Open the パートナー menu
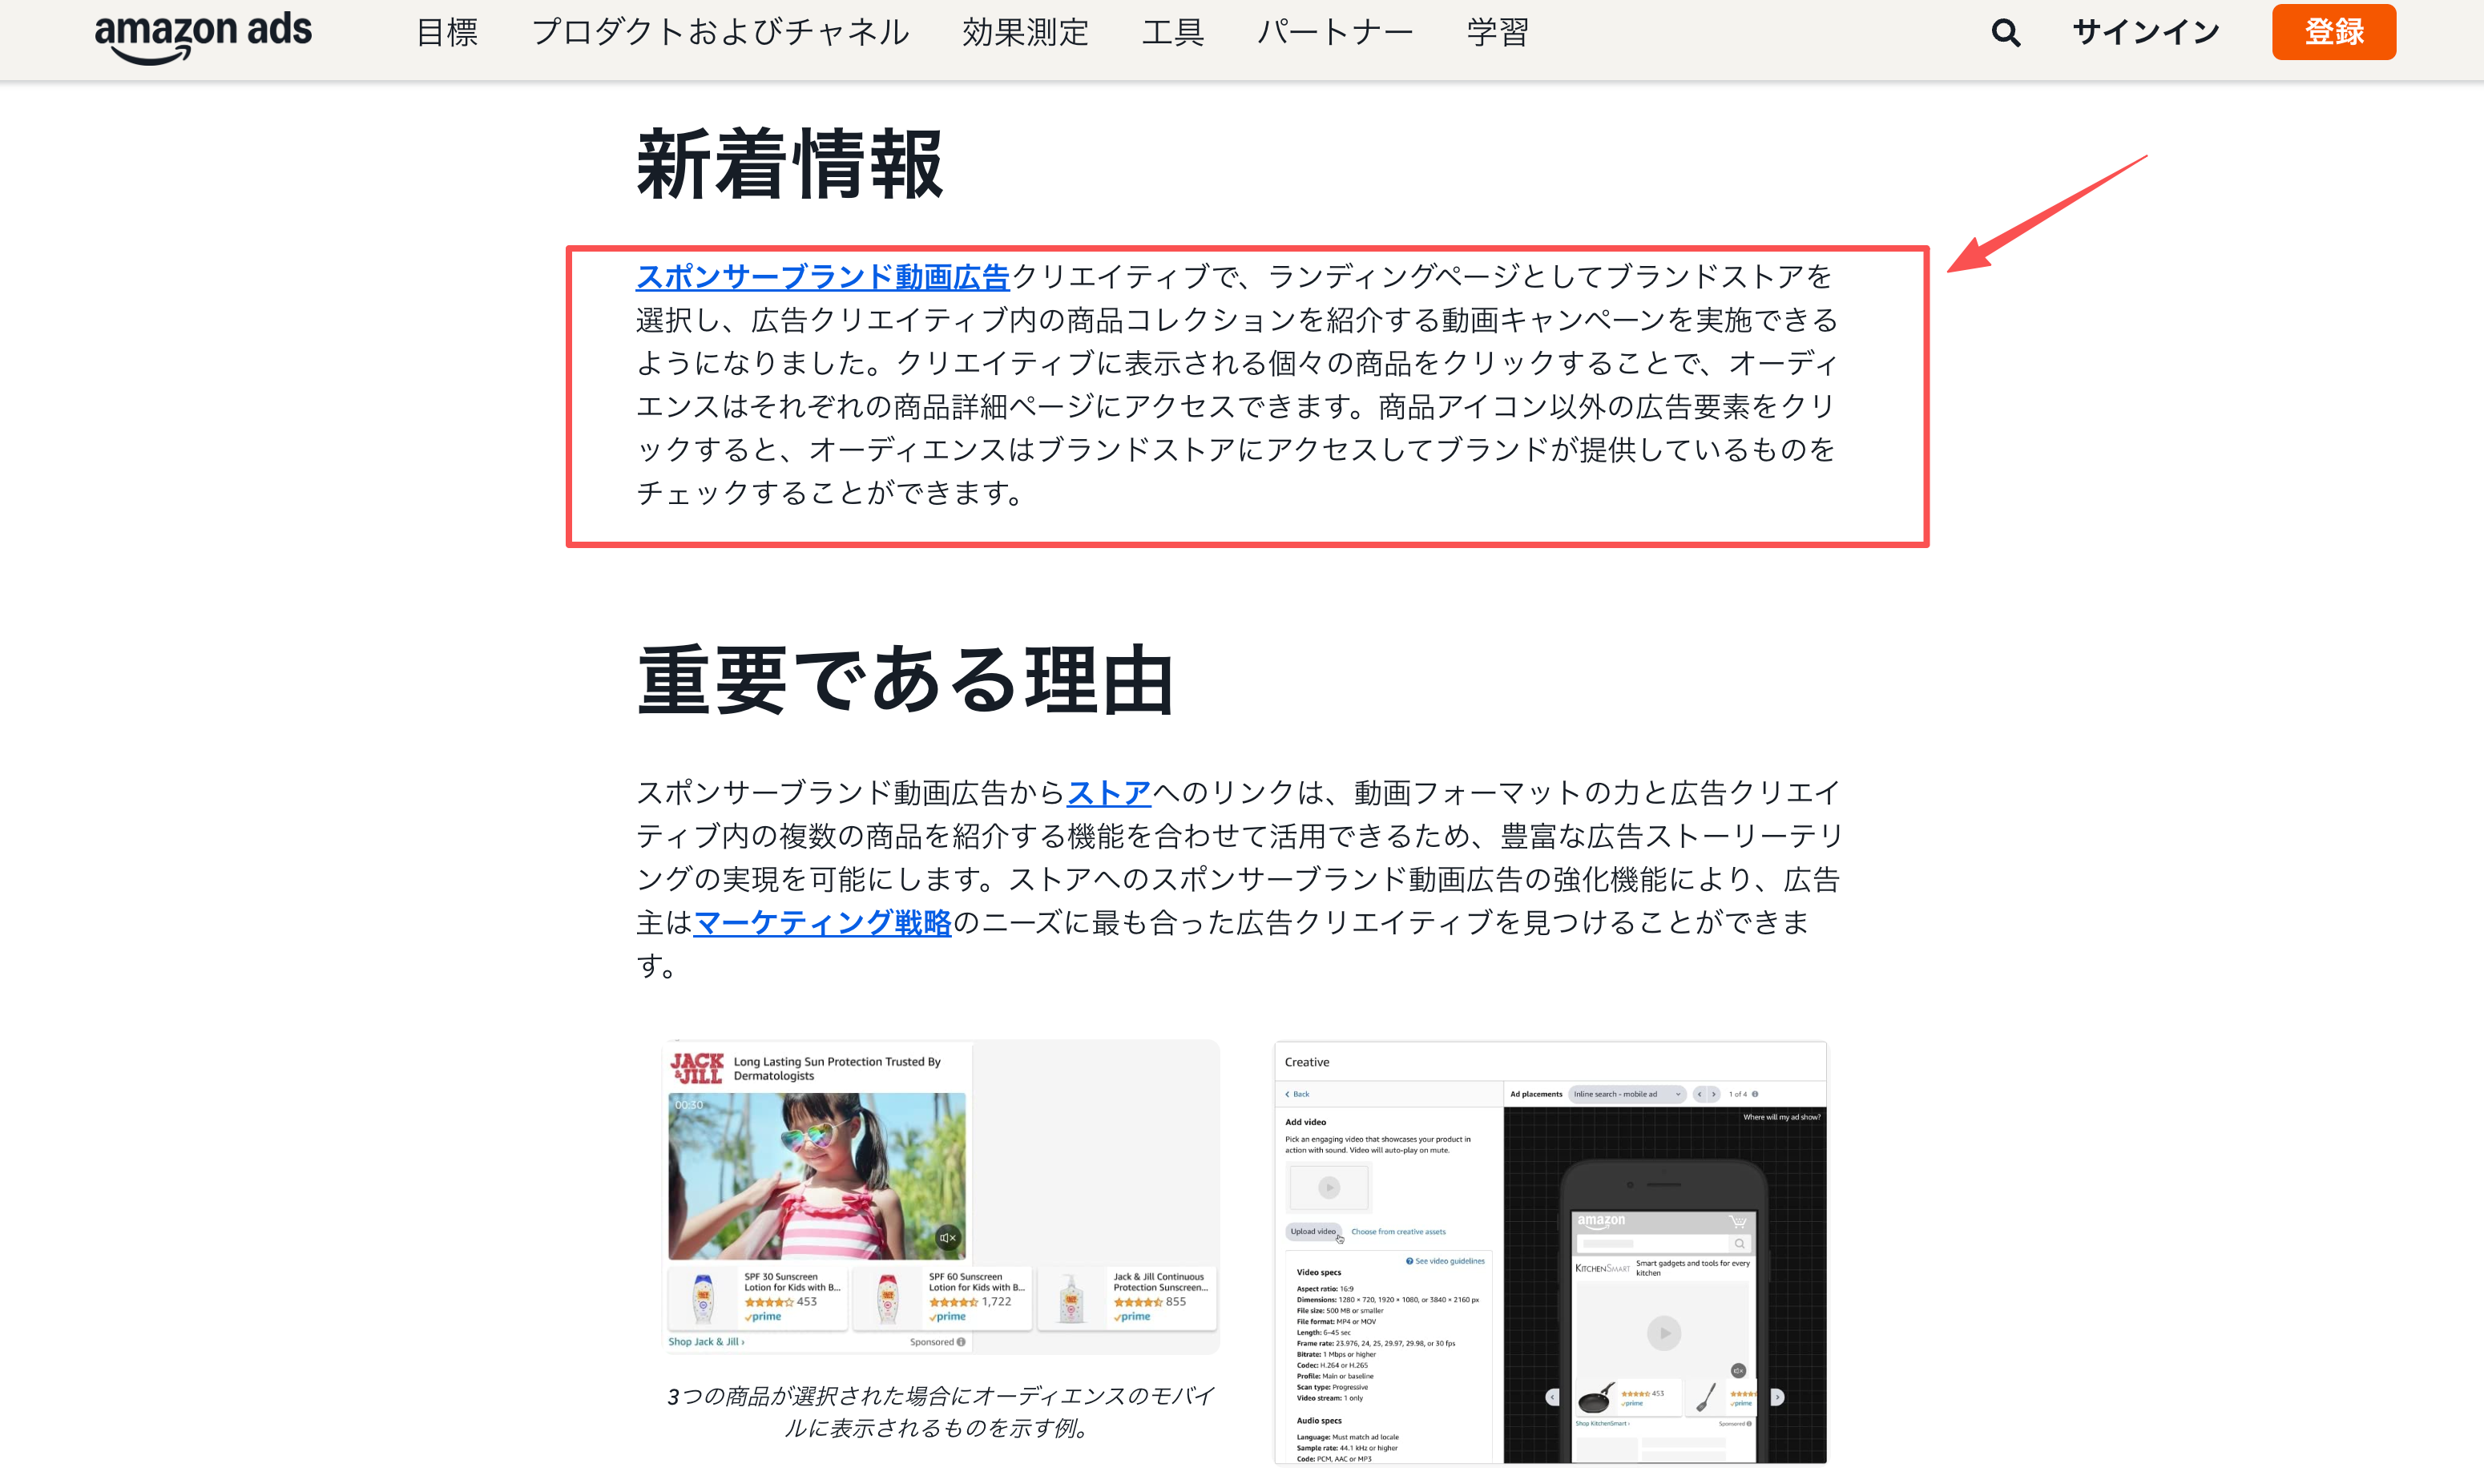2484x1484 pixels. point(1335,33)
